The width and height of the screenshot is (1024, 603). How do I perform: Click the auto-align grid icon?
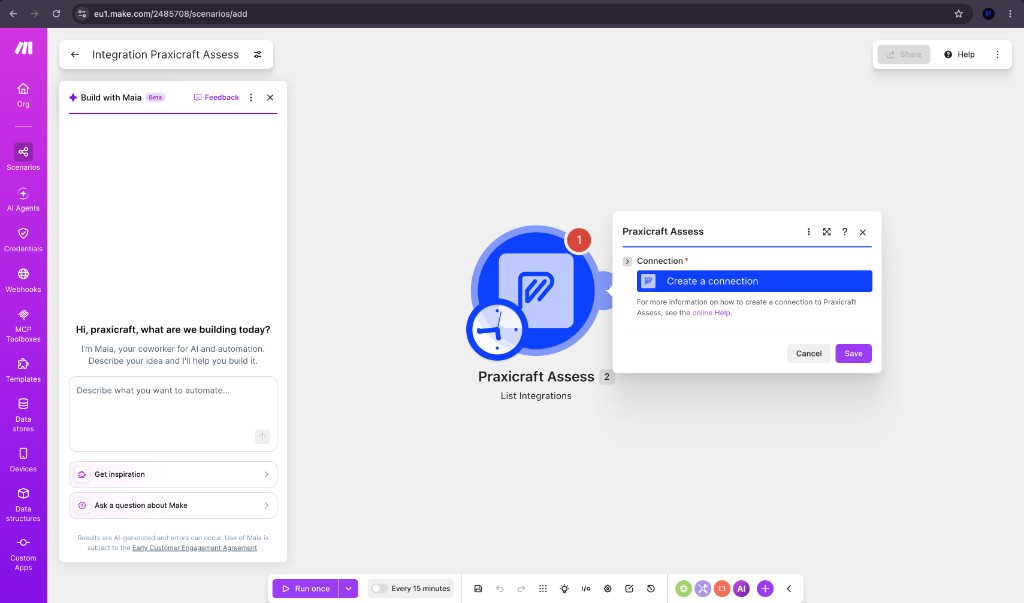(543, 589)
